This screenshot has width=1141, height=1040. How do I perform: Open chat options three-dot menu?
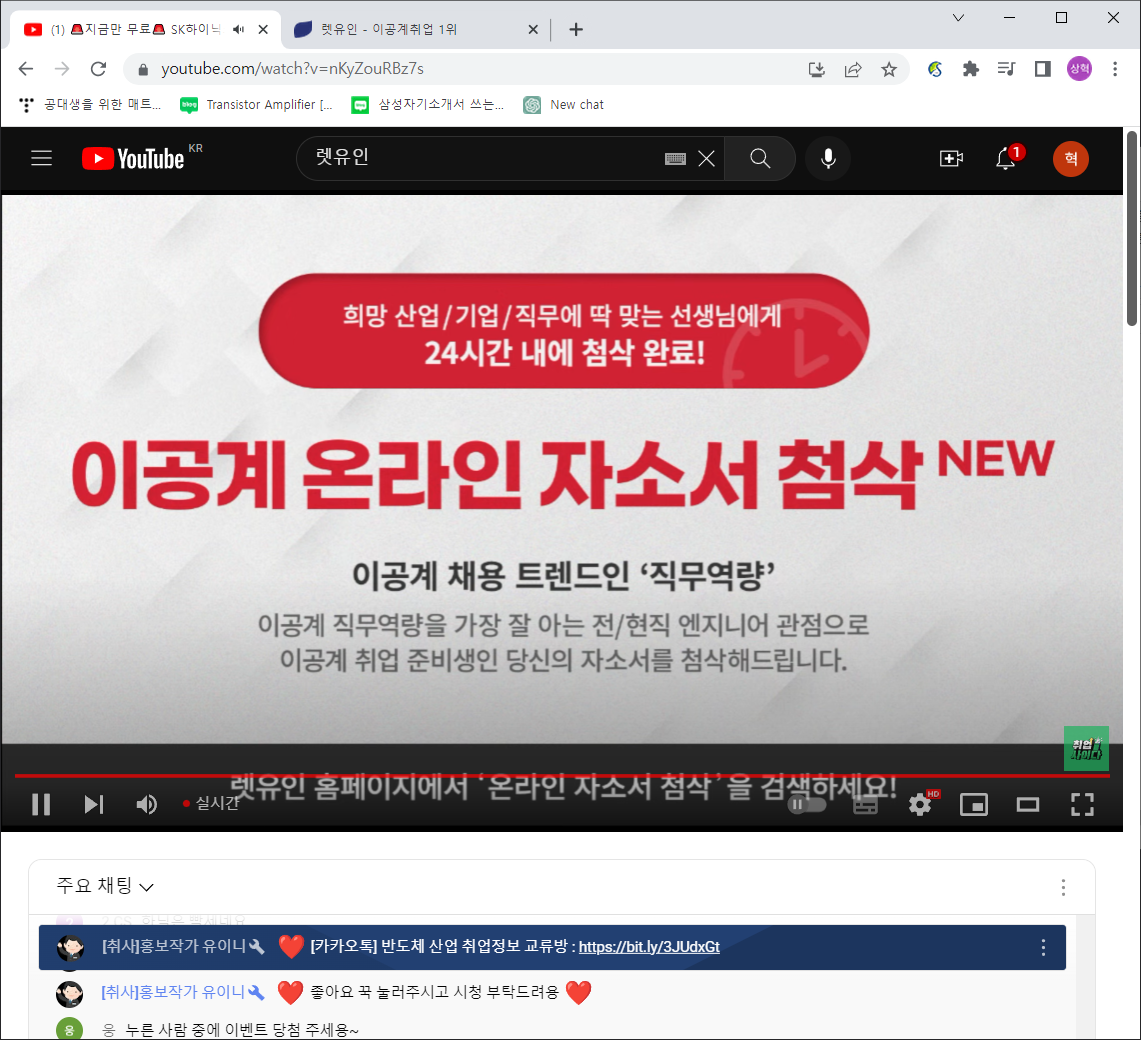pos(1063,886)
